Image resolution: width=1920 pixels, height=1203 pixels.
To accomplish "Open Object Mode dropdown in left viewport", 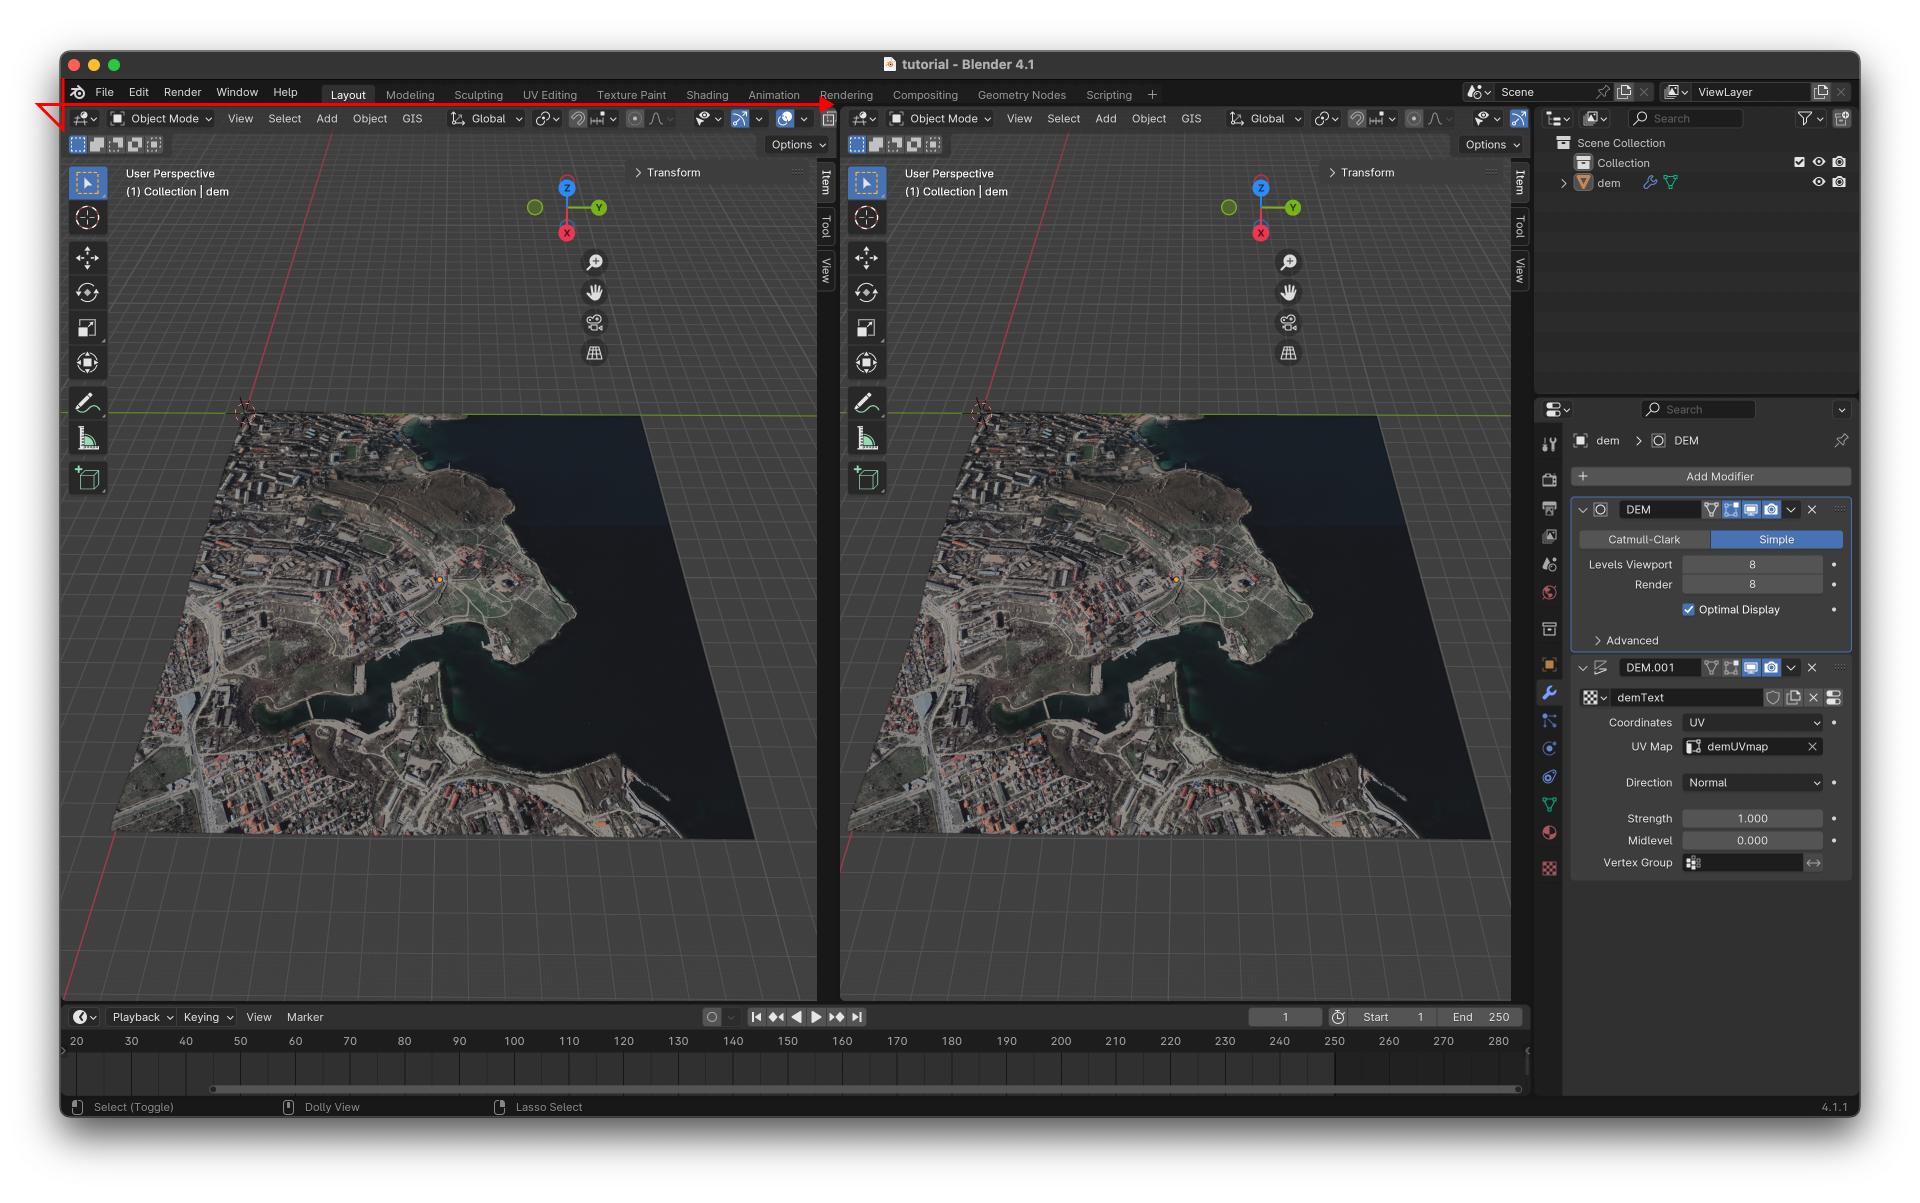I will click(161, 118).
